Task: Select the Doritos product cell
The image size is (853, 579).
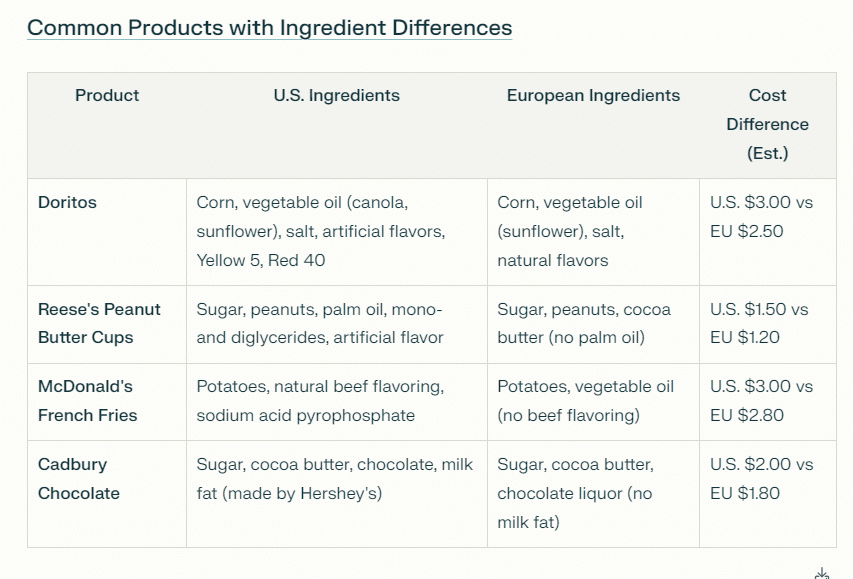Action: [67, 203]
